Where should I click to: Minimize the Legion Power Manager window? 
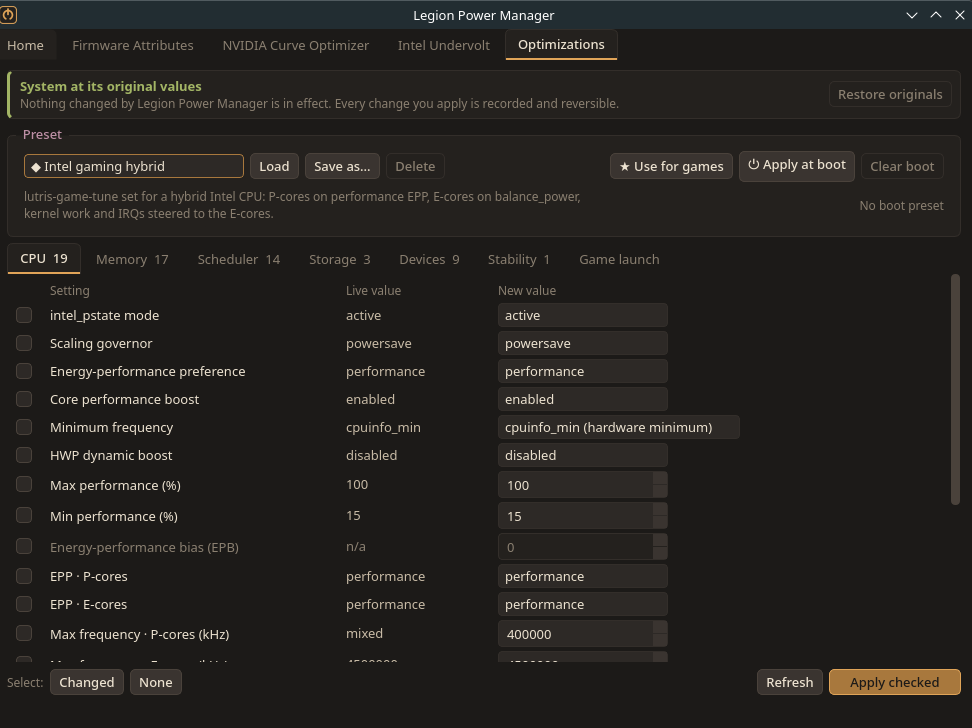912,15
